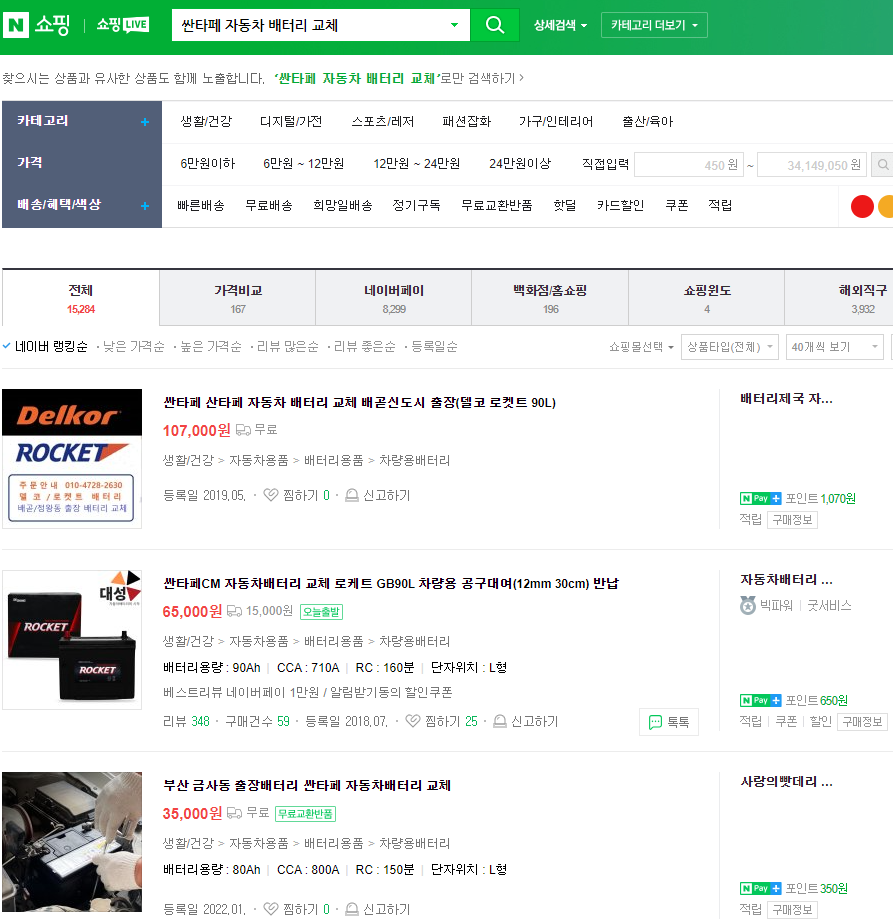Screen dimensions: 893x921
Task: Switch to 백화점/홈쇼핑 tab
Action: (x=550, y=298)
